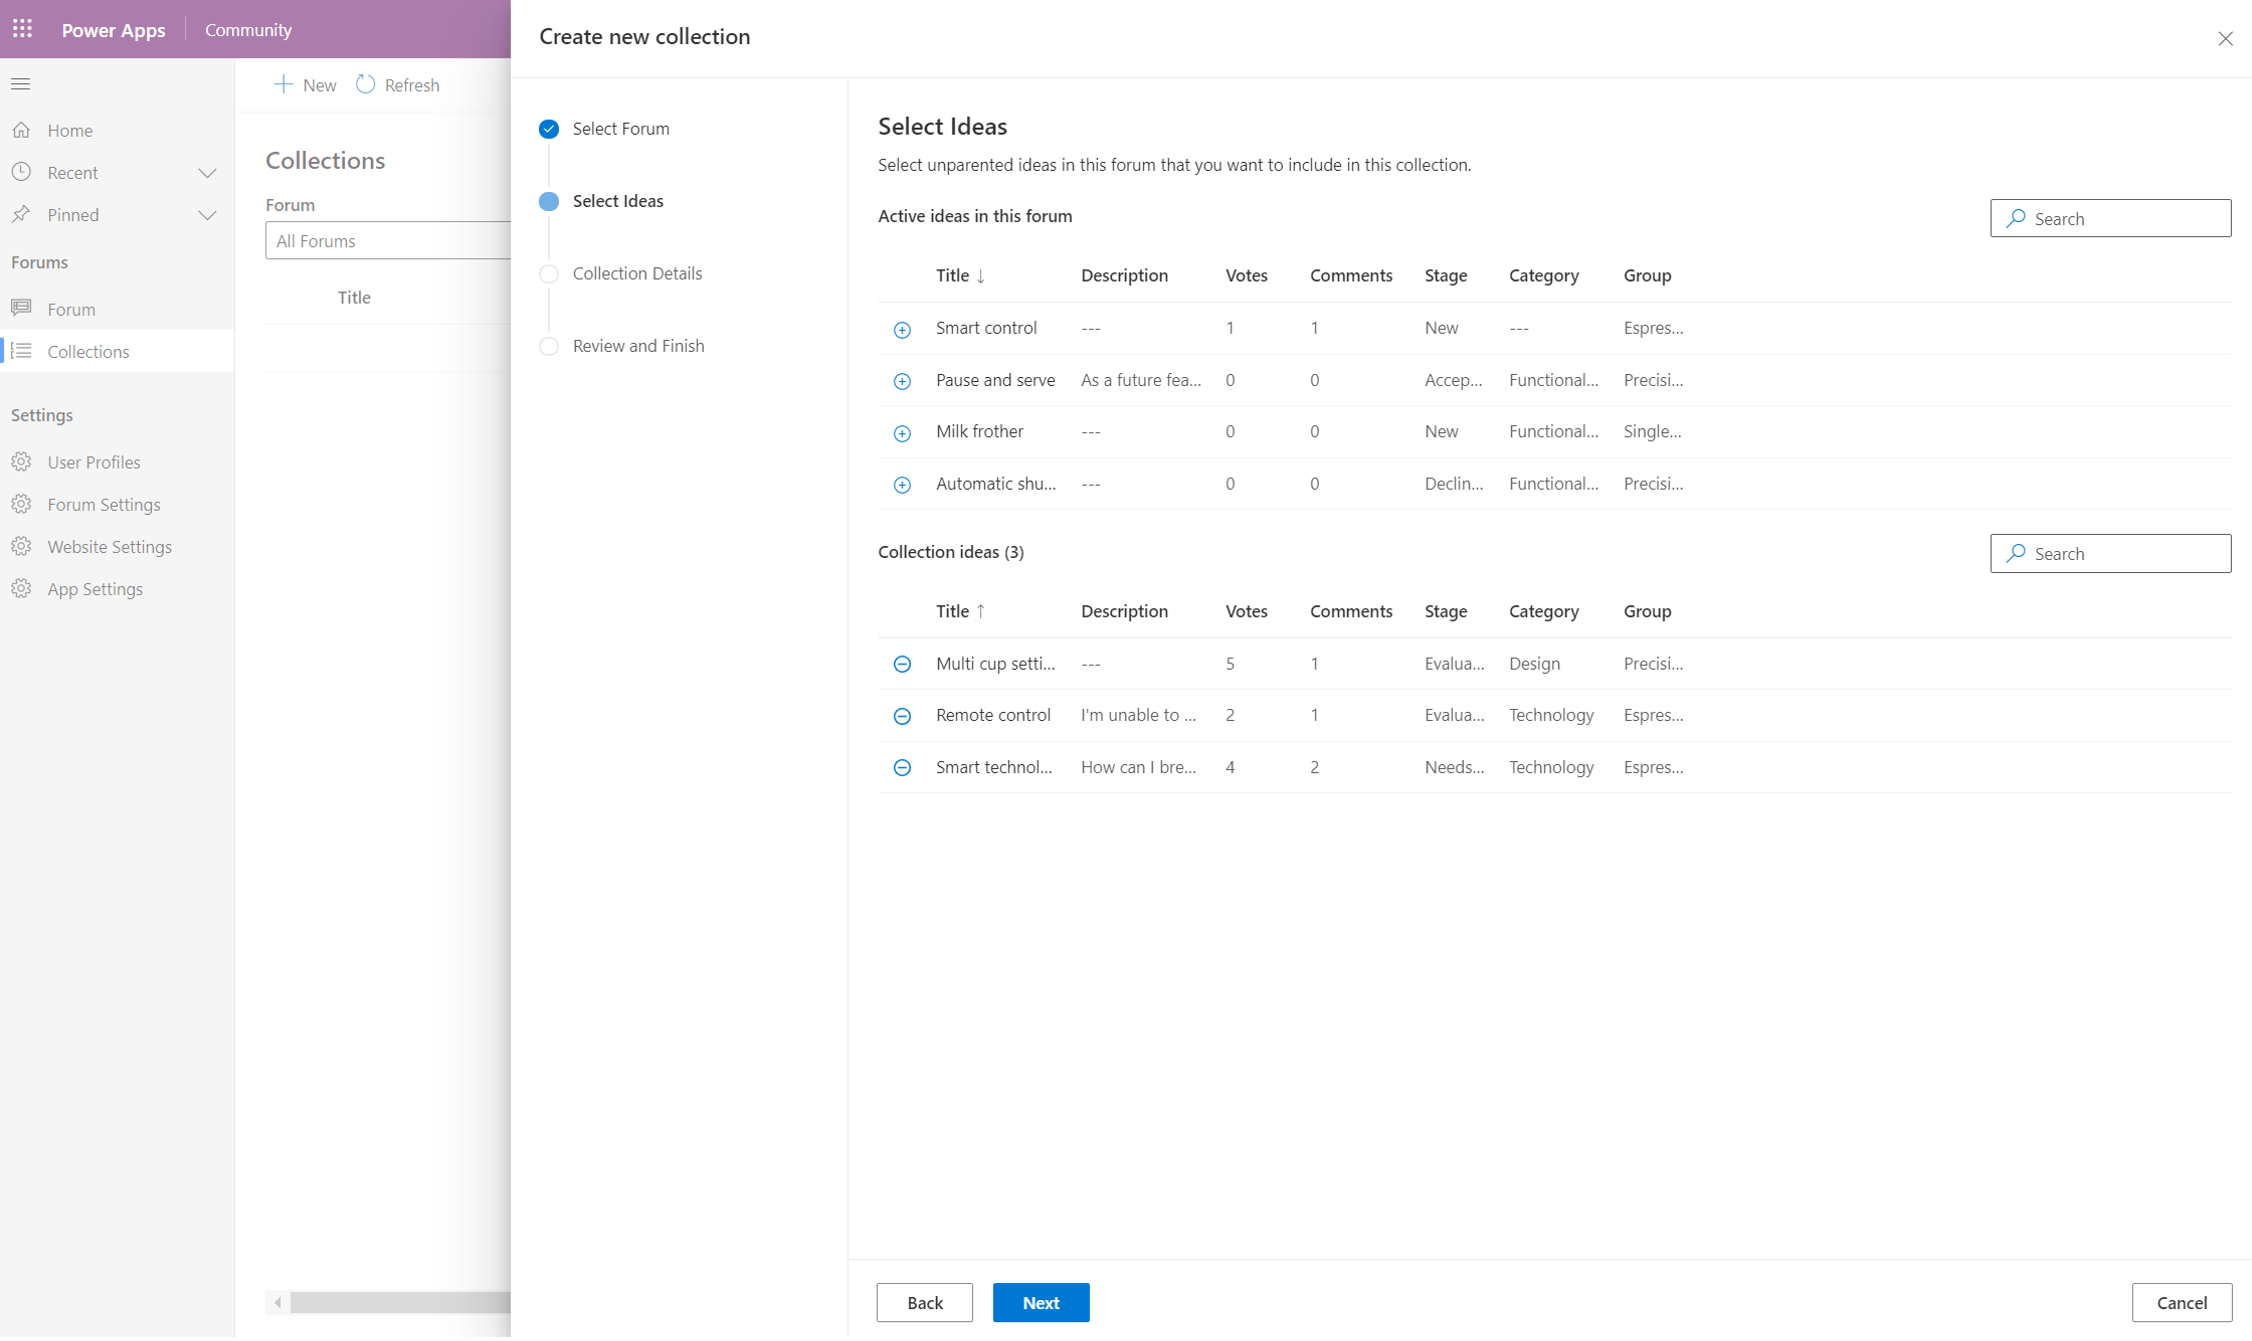This screenshot has height=1341, width=2252.
Task: Navigate to Forum menu item
Action: 70,308
